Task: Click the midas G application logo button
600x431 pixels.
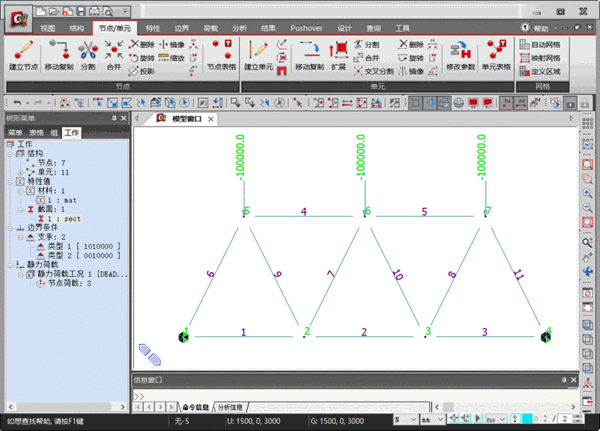Action: tap(19, 19)
